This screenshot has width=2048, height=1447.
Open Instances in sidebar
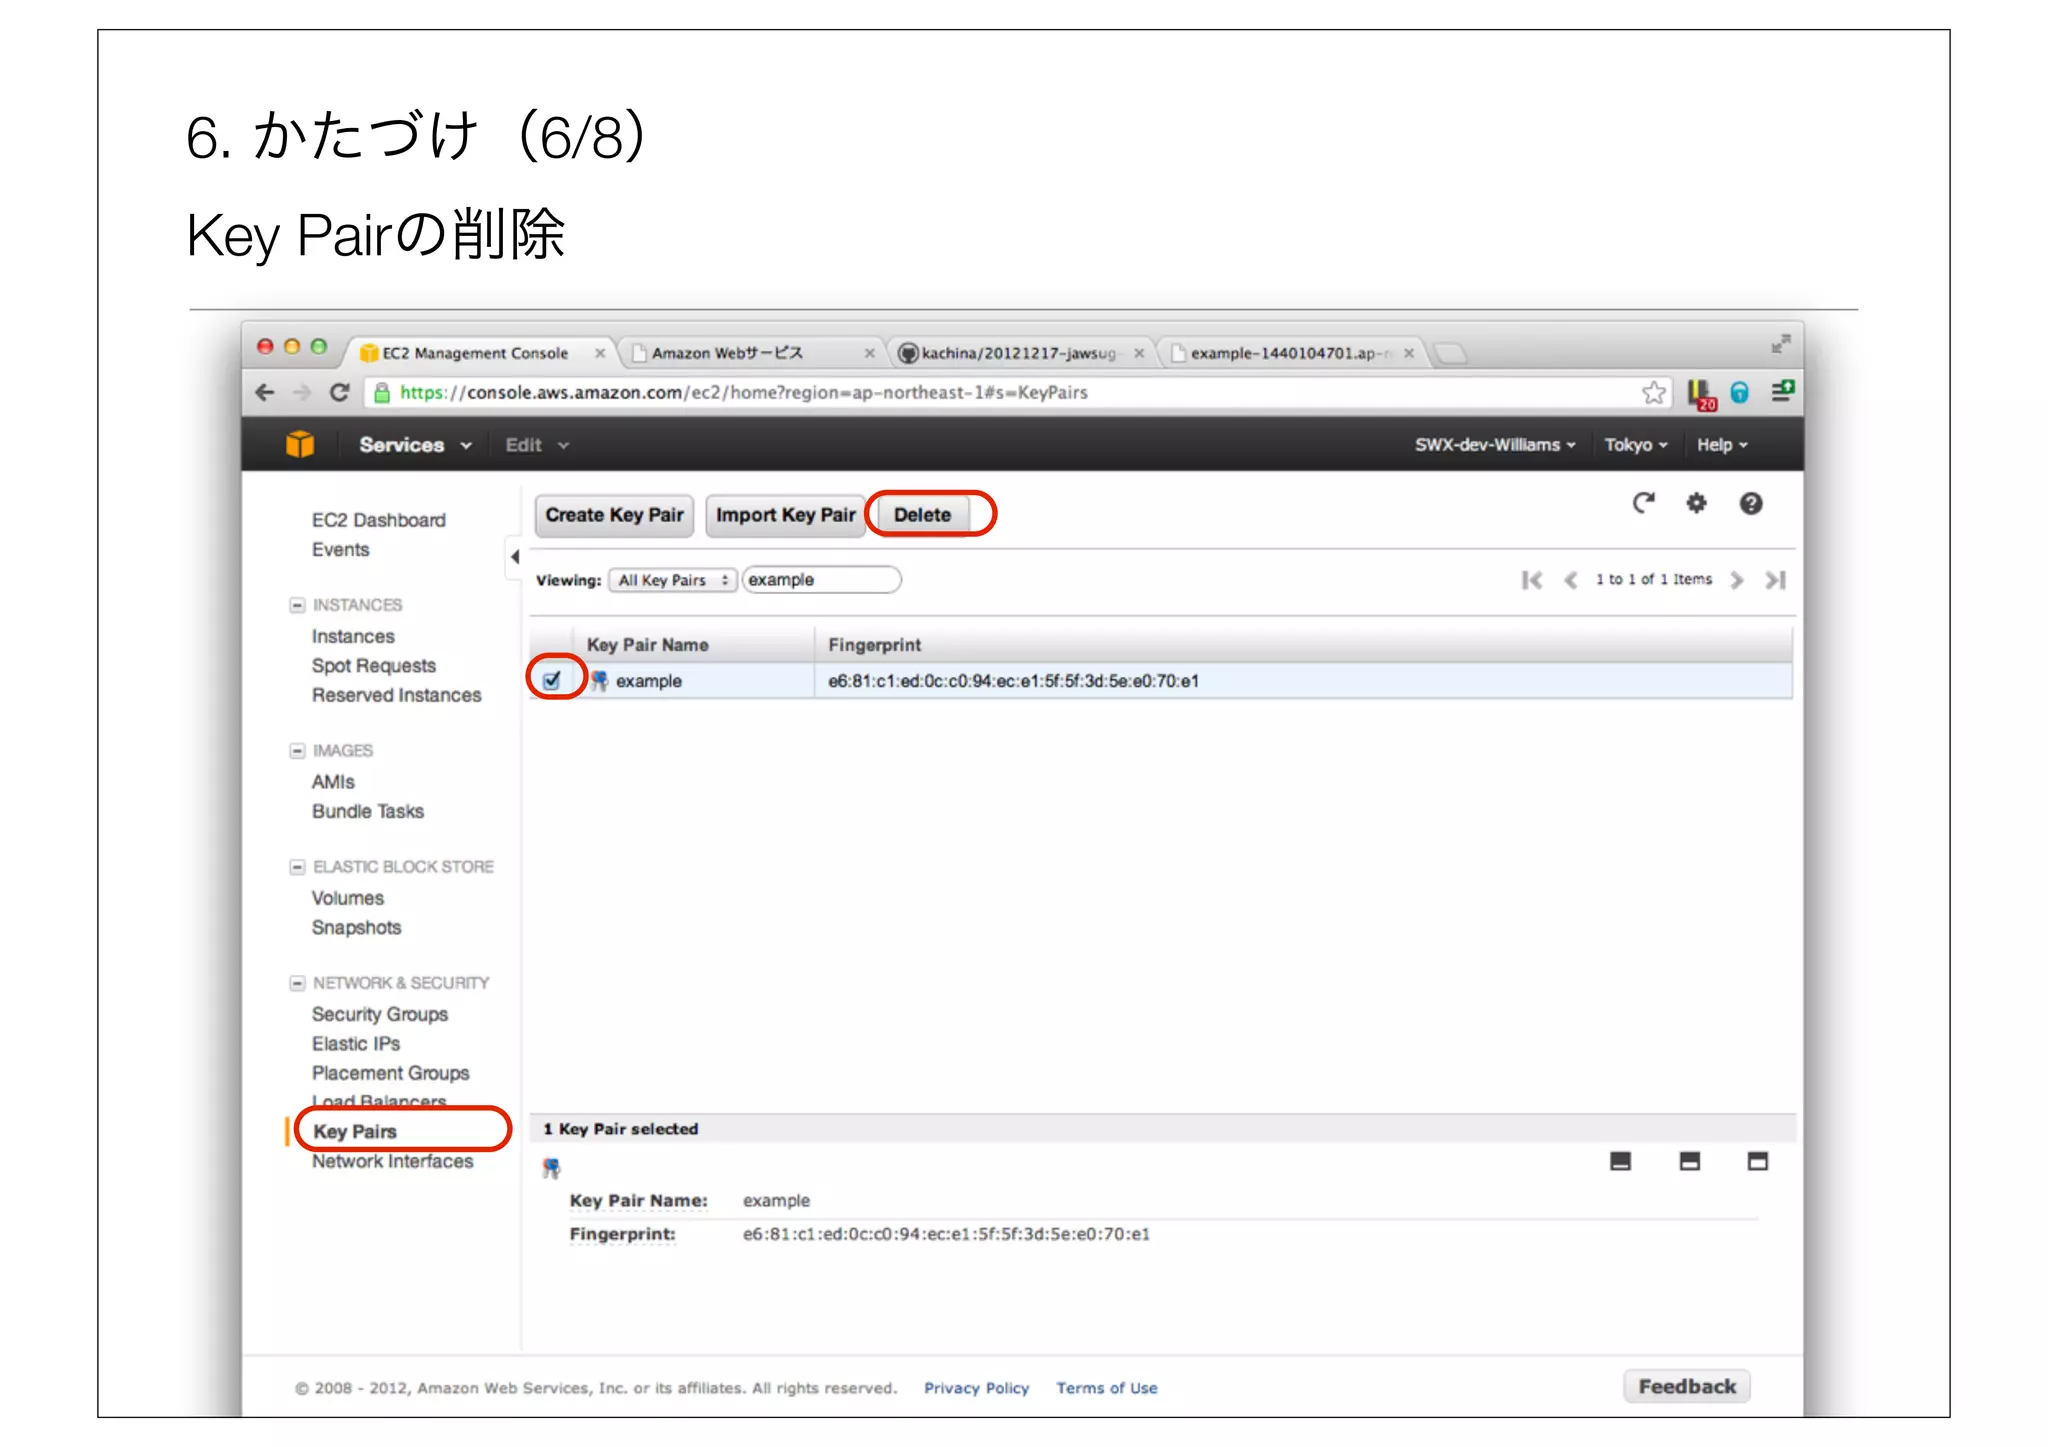point(353,636)
